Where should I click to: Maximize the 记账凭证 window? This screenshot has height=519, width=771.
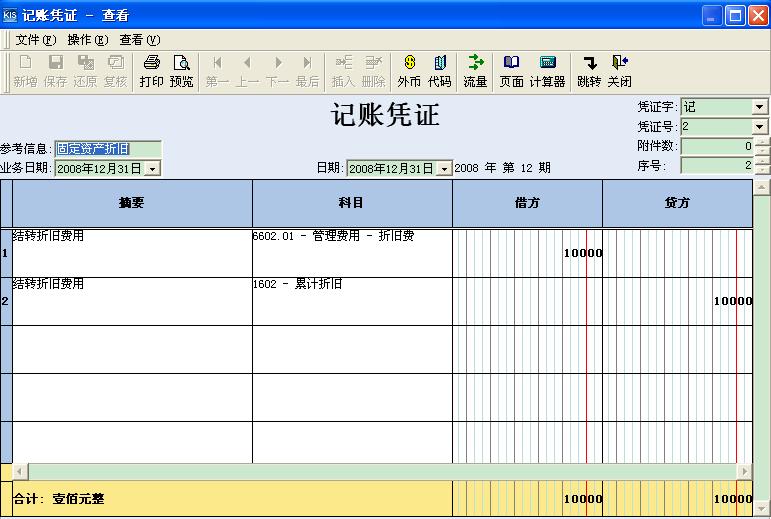[736, 15]
